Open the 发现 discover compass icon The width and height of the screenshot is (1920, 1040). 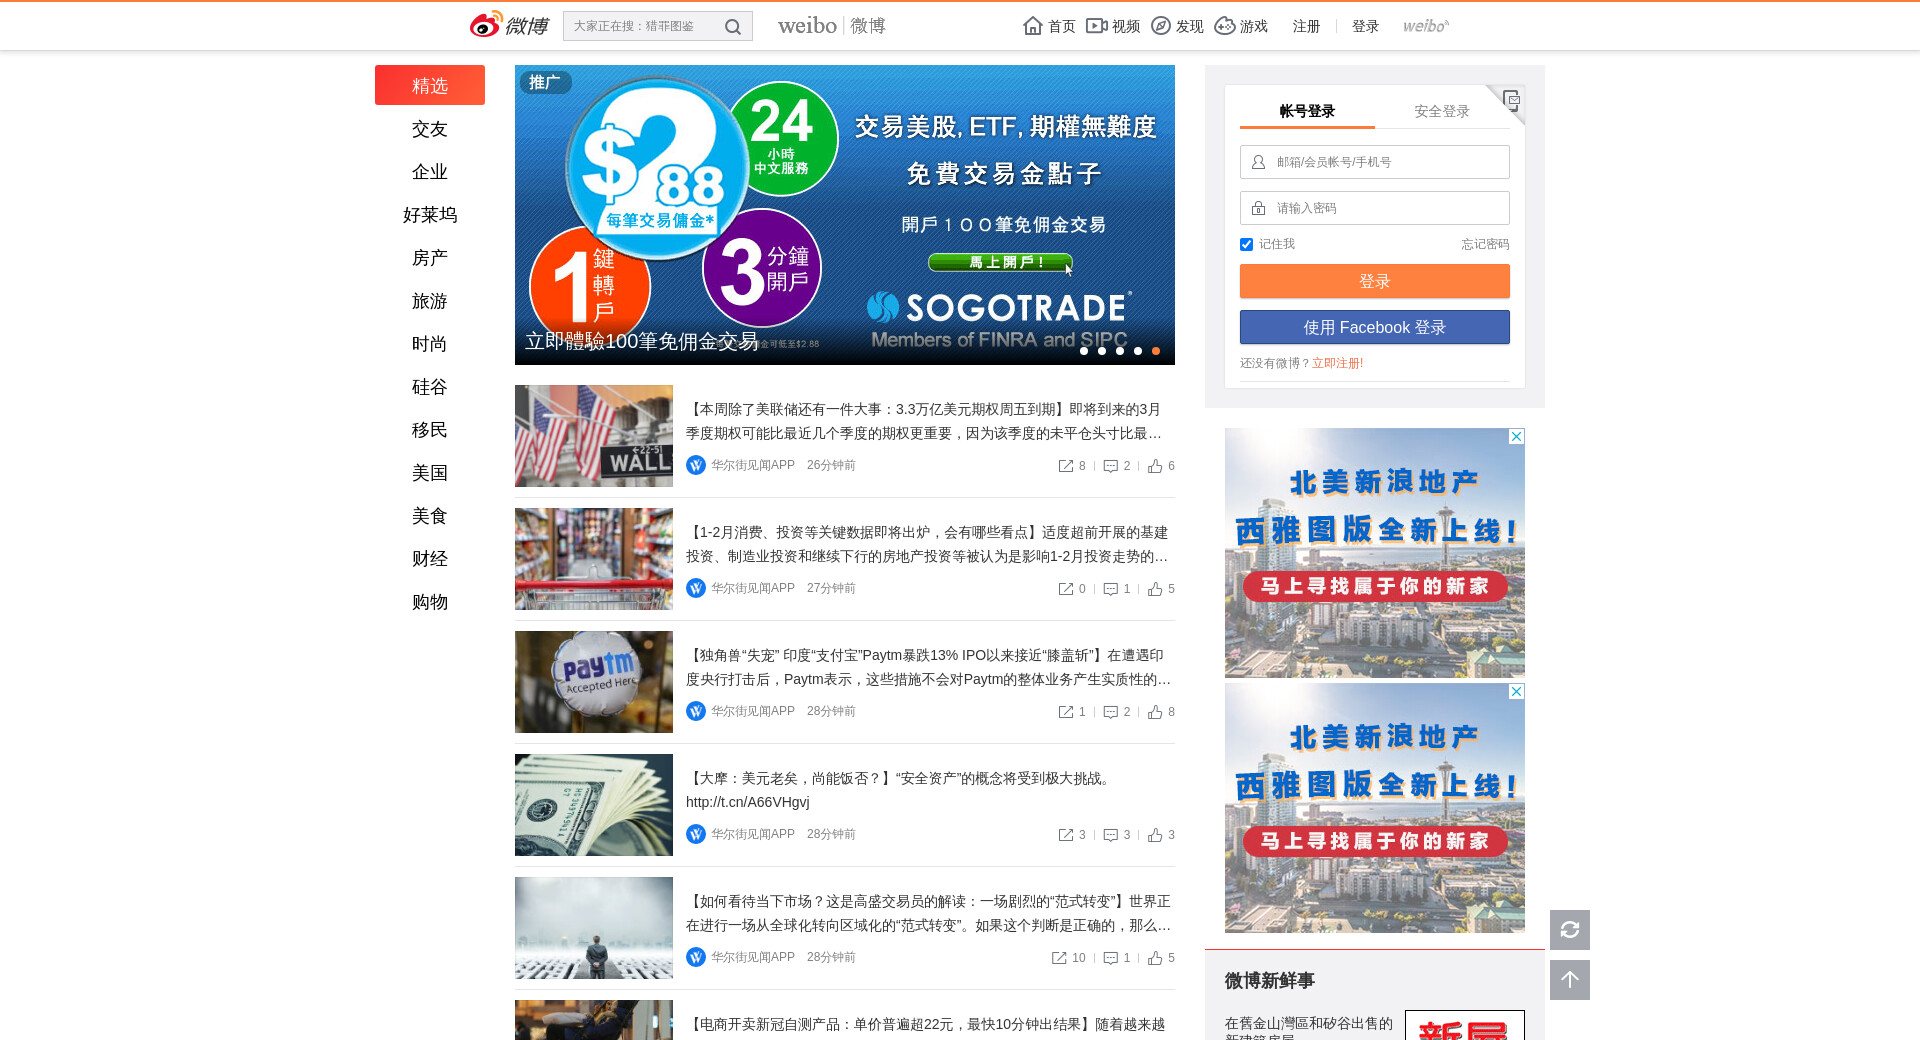click(x=1161, y=26)
